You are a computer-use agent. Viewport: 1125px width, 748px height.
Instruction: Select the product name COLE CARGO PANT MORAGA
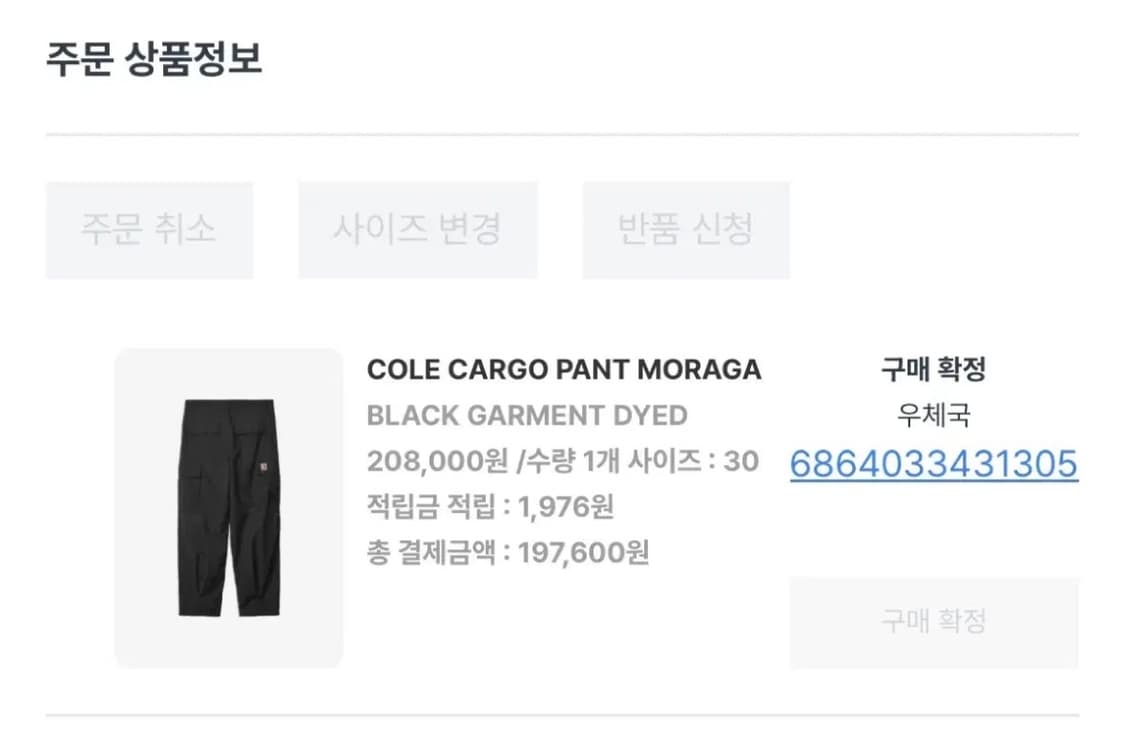(x=564, y=369)
